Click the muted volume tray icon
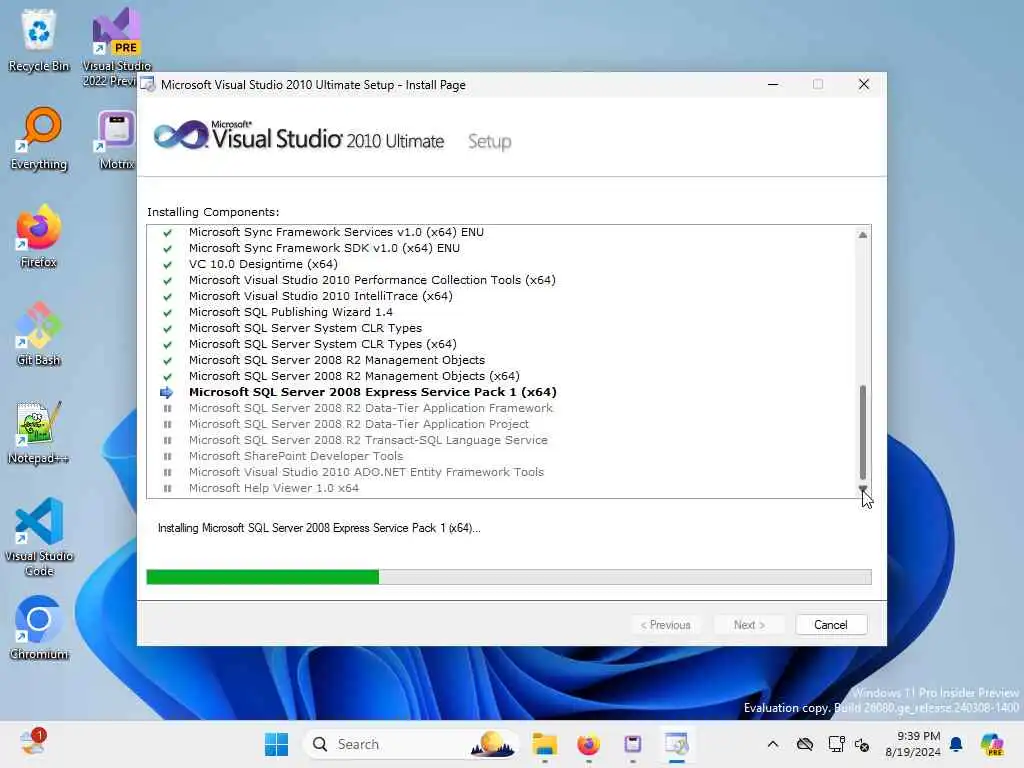1024x768 pixels. [x=862, y=745]
